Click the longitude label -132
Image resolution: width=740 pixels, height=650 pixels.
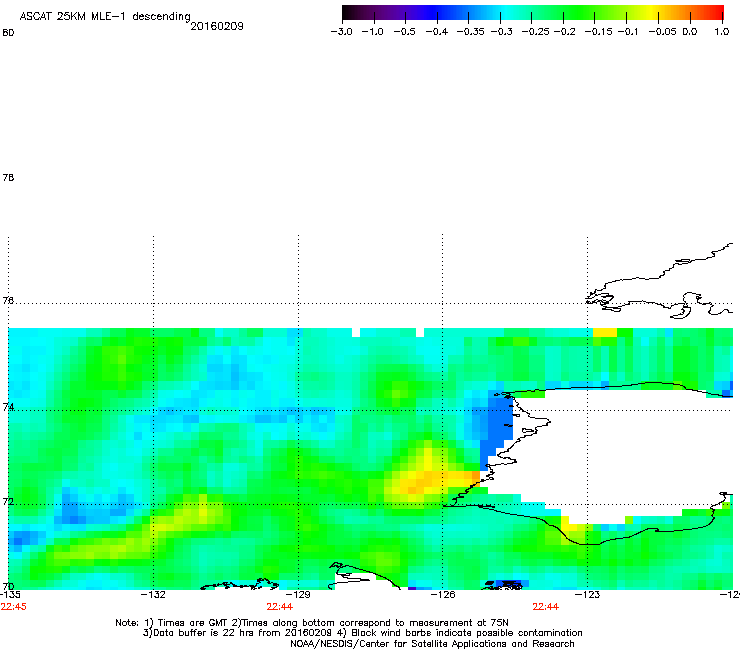(153, 595)
